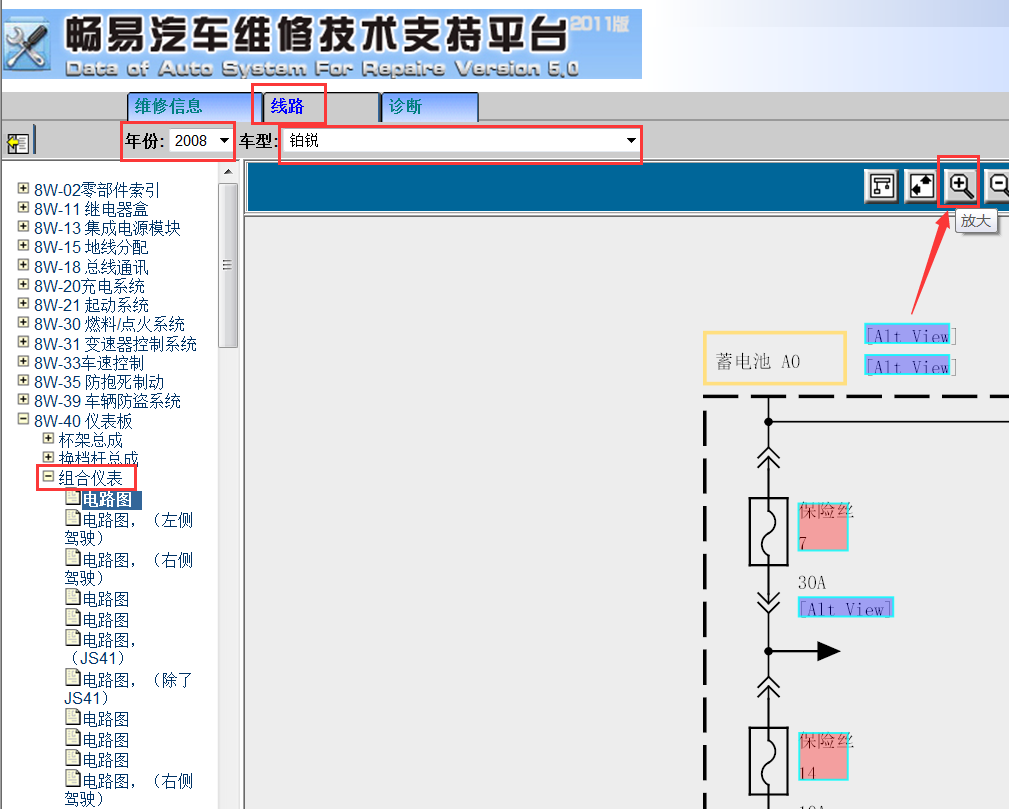Open 电路图, (JS41) entry
The width and height of the screenshot is (1009, 809).
tap(101, 649)
